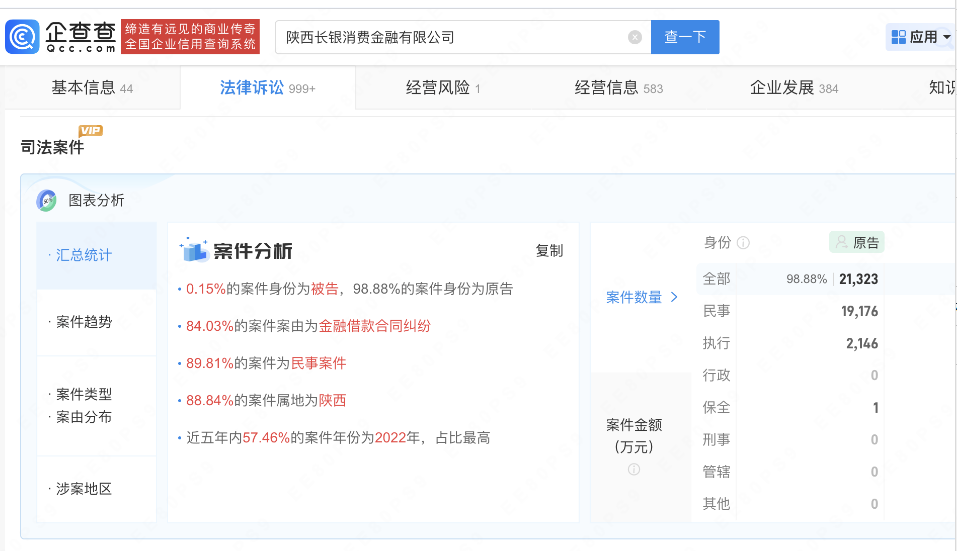The image size is (957, 551).
Task: Click the 全部 count 21,323
Action: point(859,279)
